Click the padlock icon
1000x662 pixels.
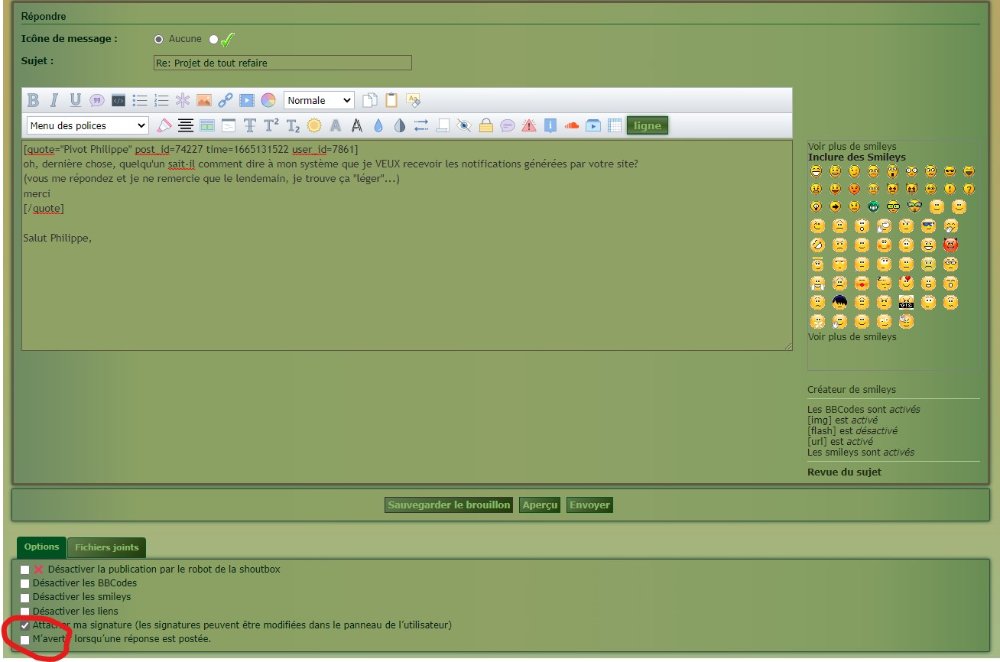486,126
